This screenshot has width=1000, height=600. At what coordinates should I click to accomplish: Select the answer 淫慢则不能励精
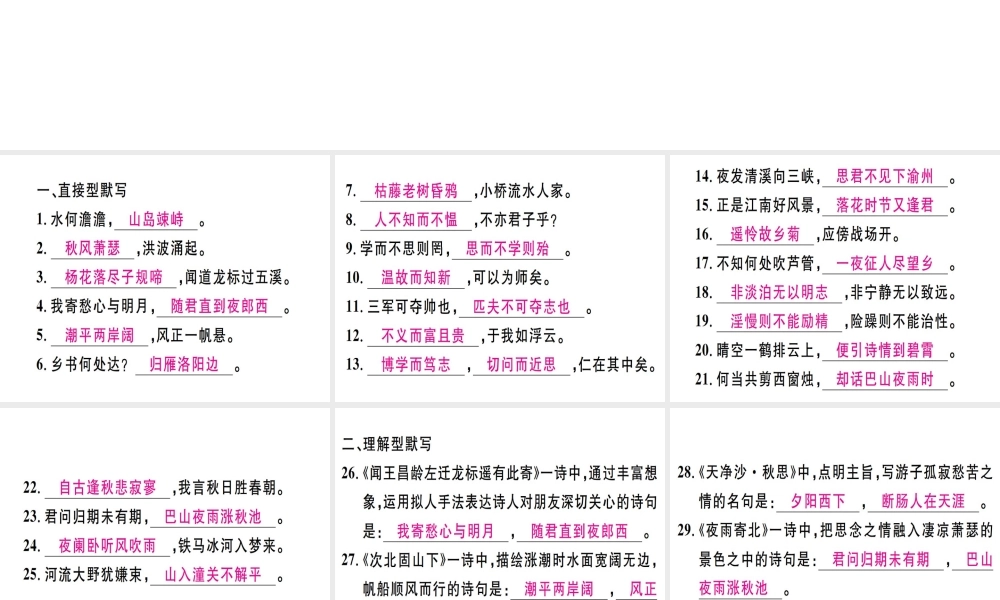[779, 321]
